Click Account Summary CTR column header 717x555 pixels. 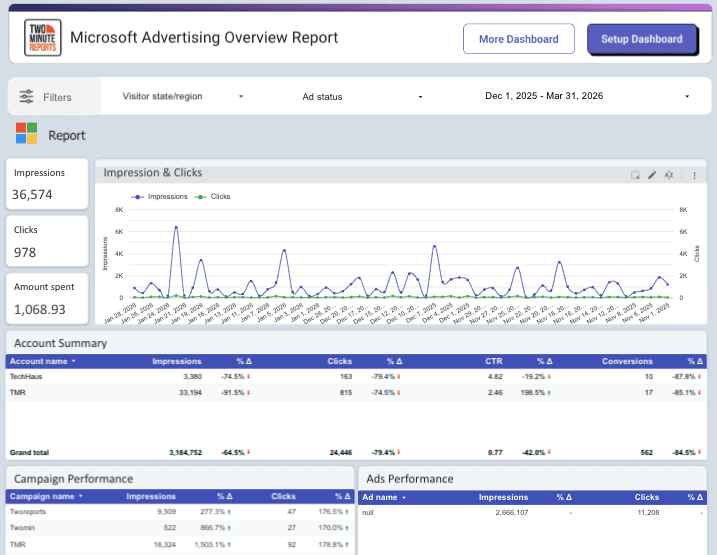click(x=494, y=361)
